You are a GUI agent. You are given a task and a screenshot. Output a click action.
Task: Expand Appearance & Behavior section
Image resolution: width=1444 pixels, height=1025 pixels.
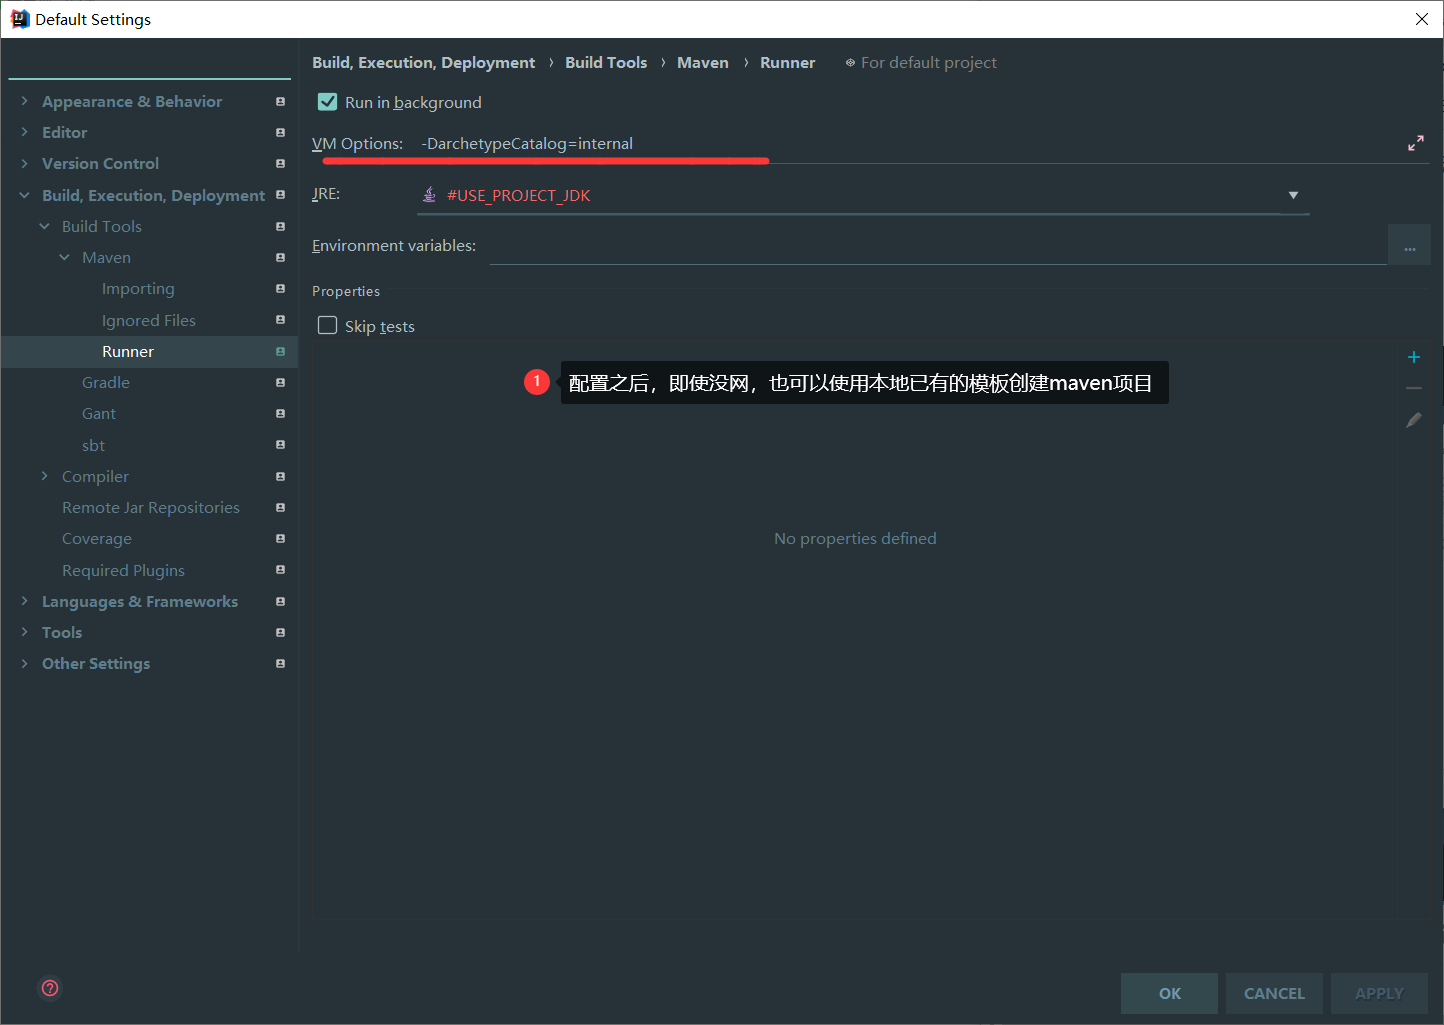coord(24,101)
